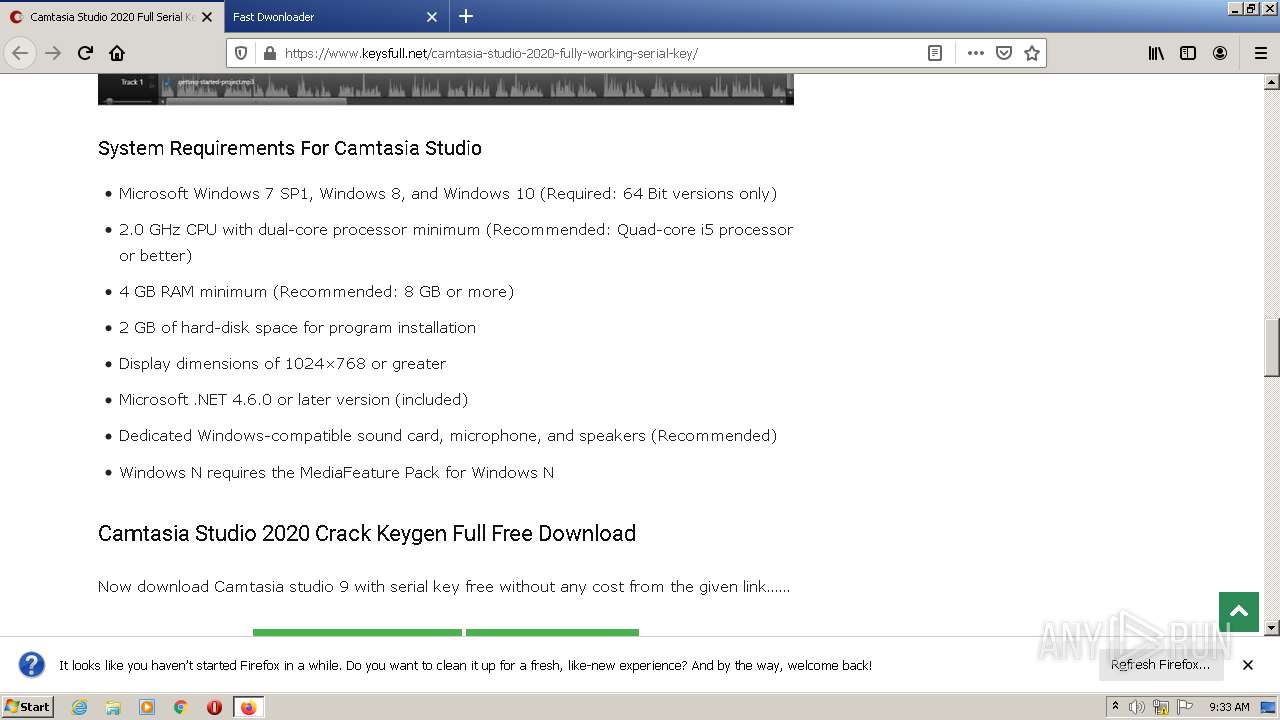Click scrollbar down arrow
The image size is (1280, 720).
pyautogui.click(x=1272, y=628)
